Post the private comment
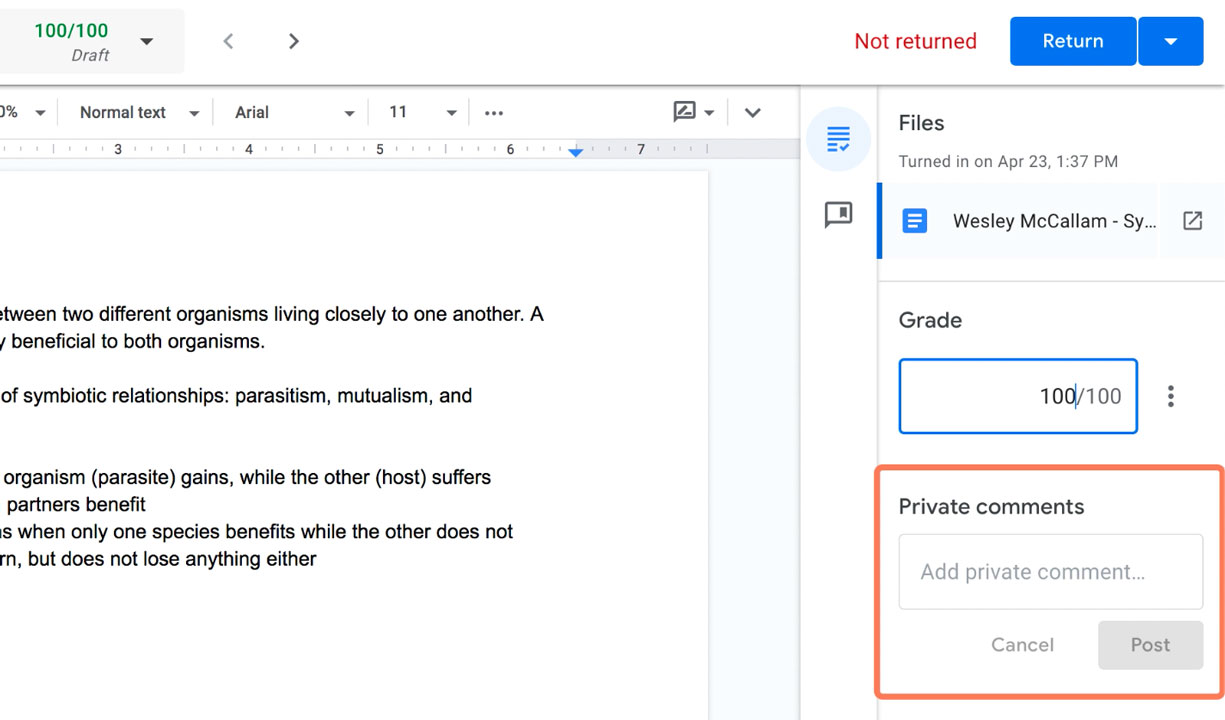1225x720 pixels. pos(1150,645)
